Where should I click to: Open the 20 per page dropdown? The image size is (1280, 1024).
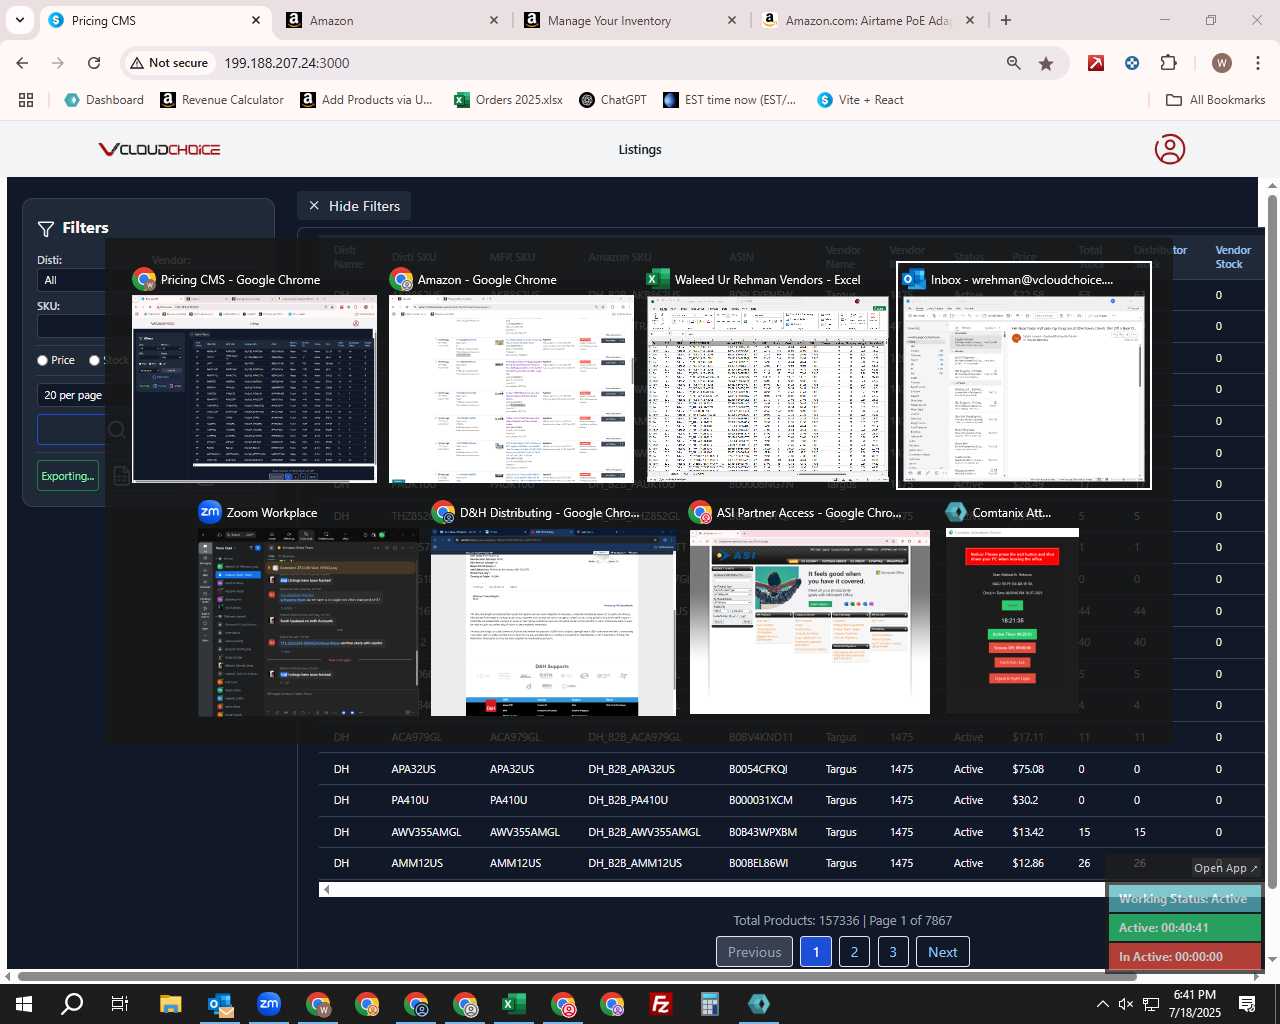pyautogui.click(x=72, y=395)
